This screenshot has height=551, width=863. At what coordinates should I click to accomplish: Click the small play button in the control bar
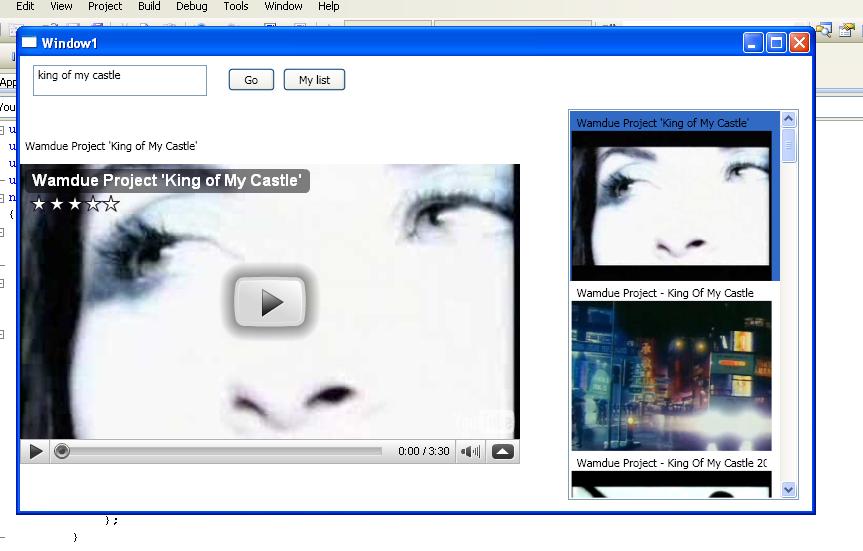[x=36, y=452]
